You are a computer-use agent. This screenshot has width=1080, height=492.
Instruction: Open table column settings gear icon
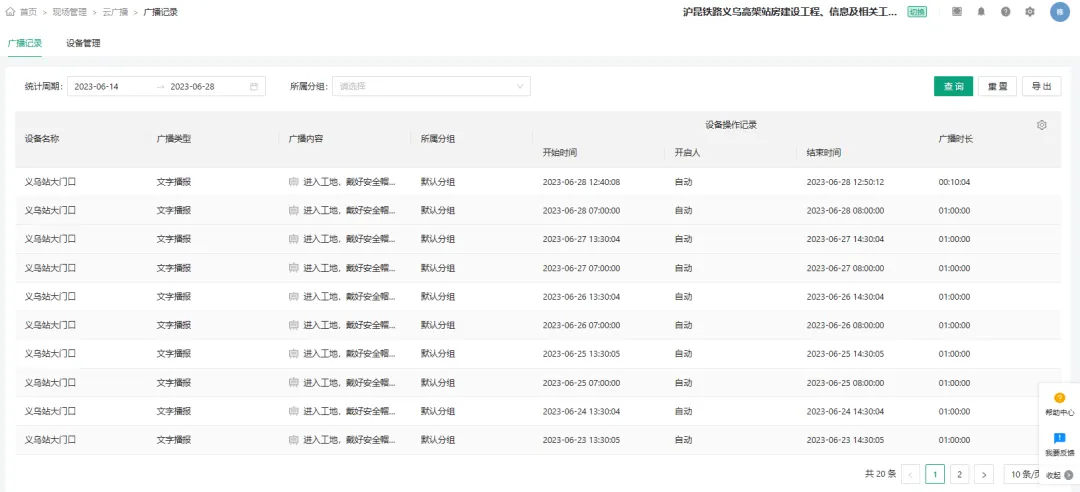1041,125
